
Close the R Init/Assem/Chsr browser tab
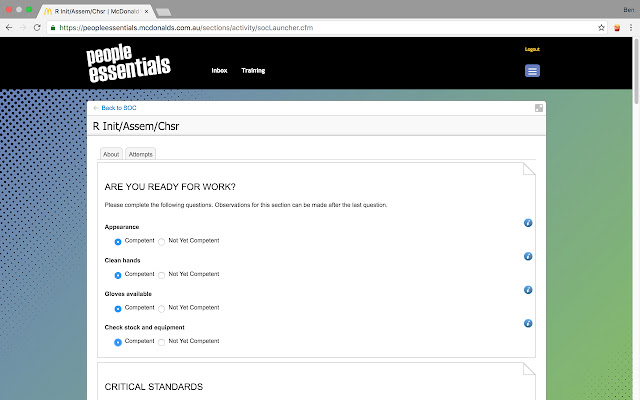pyautogui.click(x=147, y=11)
